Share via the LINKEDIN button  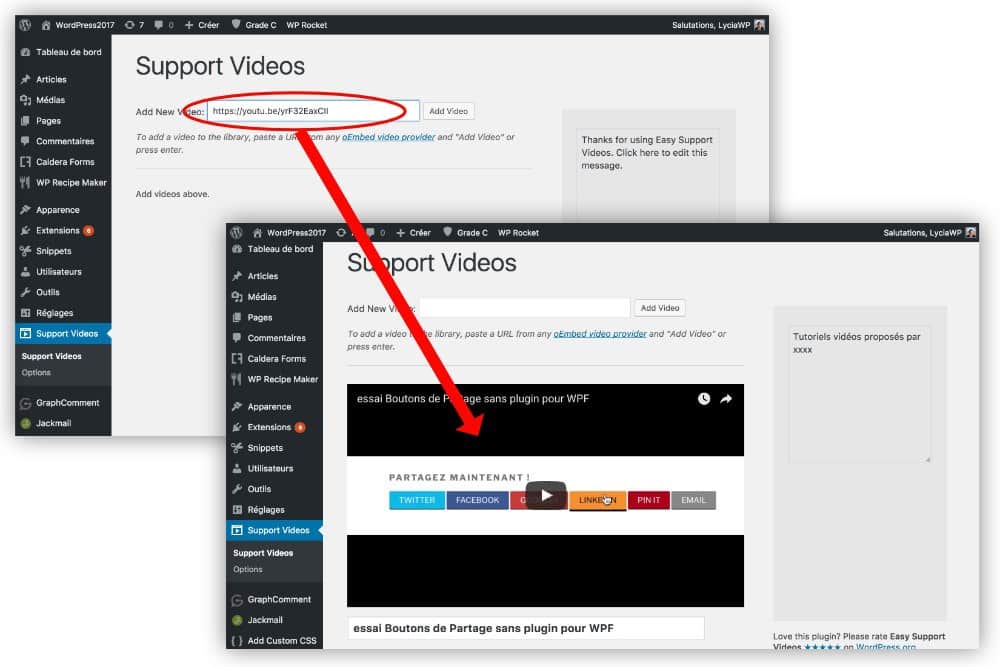pos(597,500)
